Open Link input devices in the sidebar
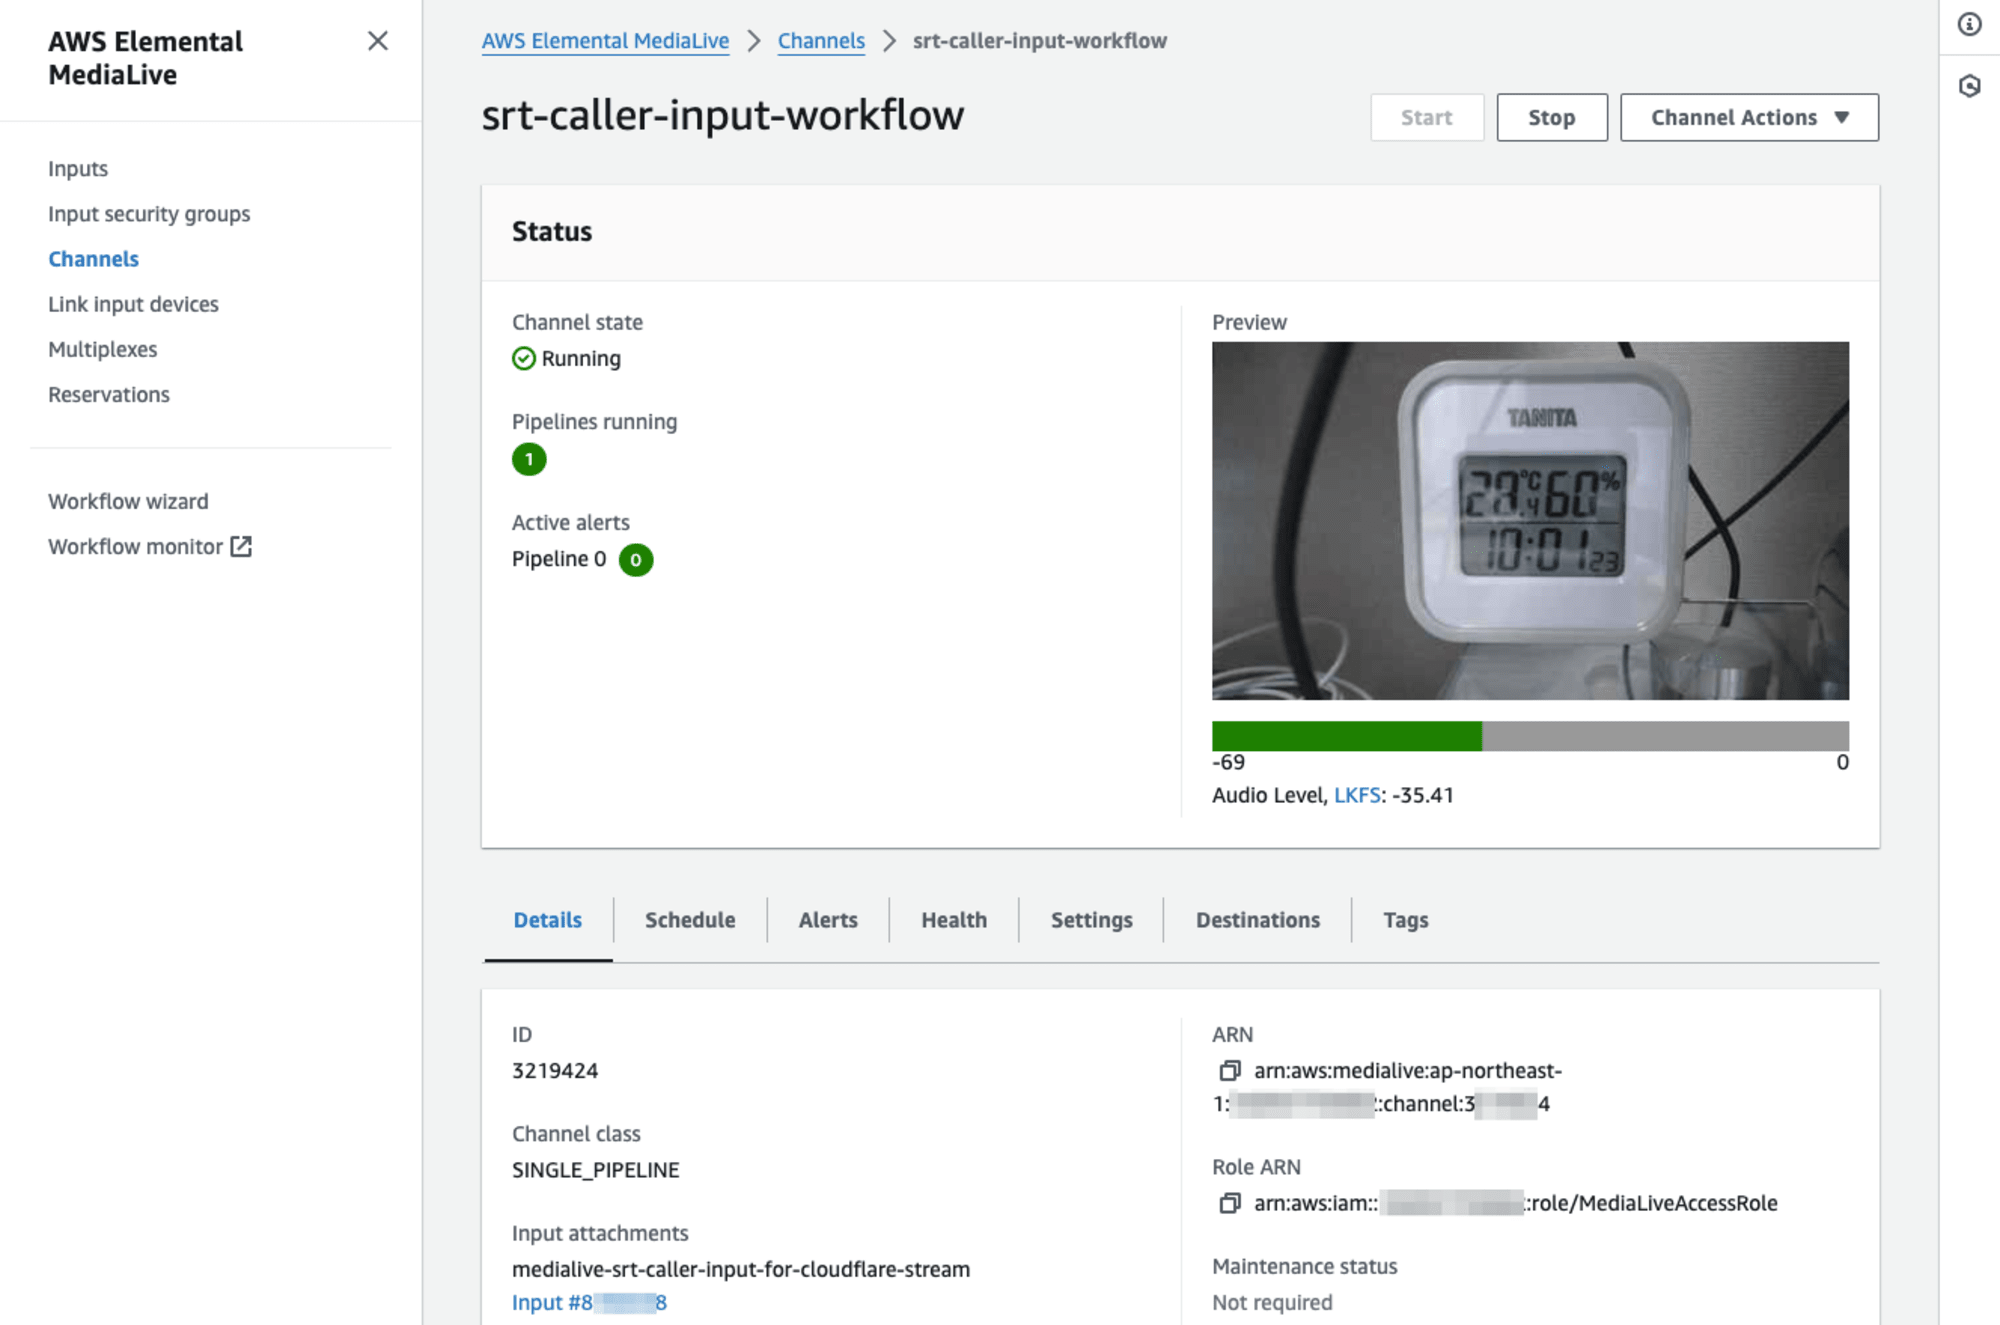2000x1325 pixels. pyautogui.click(x=133, y=304)
